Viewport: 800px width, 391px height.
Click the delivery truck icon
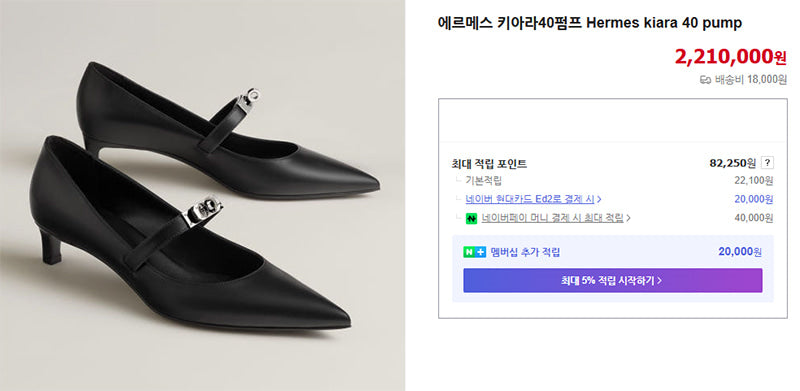pos(706,80)
